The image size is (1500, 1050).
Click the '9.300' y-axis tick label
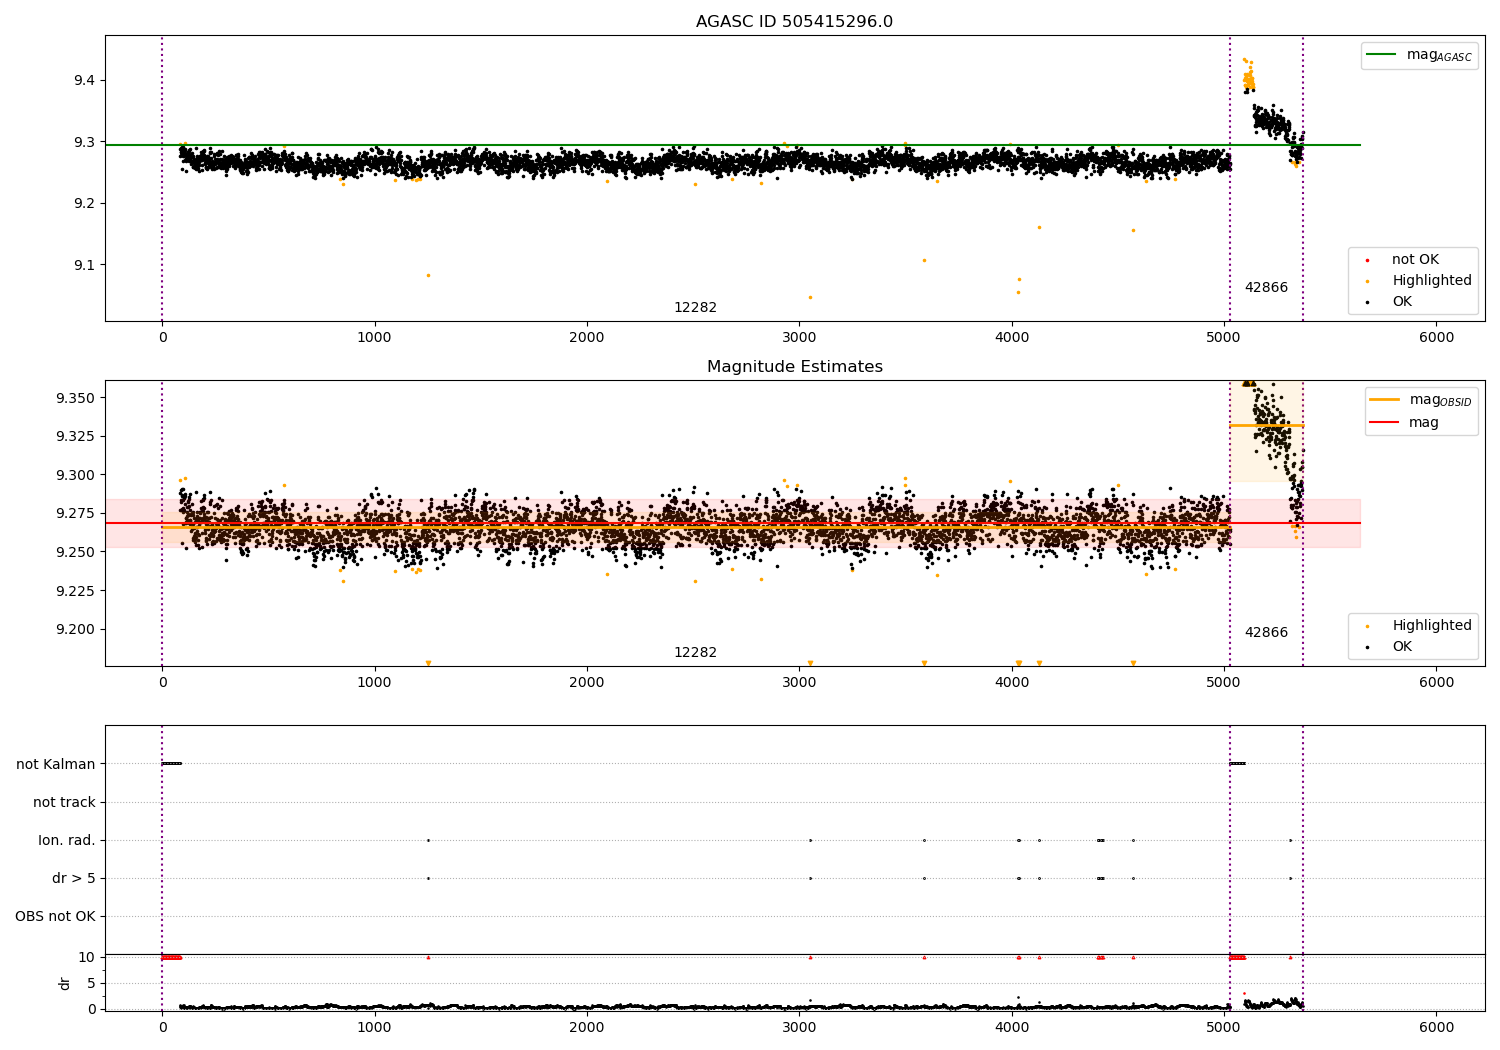pos(76,476)
